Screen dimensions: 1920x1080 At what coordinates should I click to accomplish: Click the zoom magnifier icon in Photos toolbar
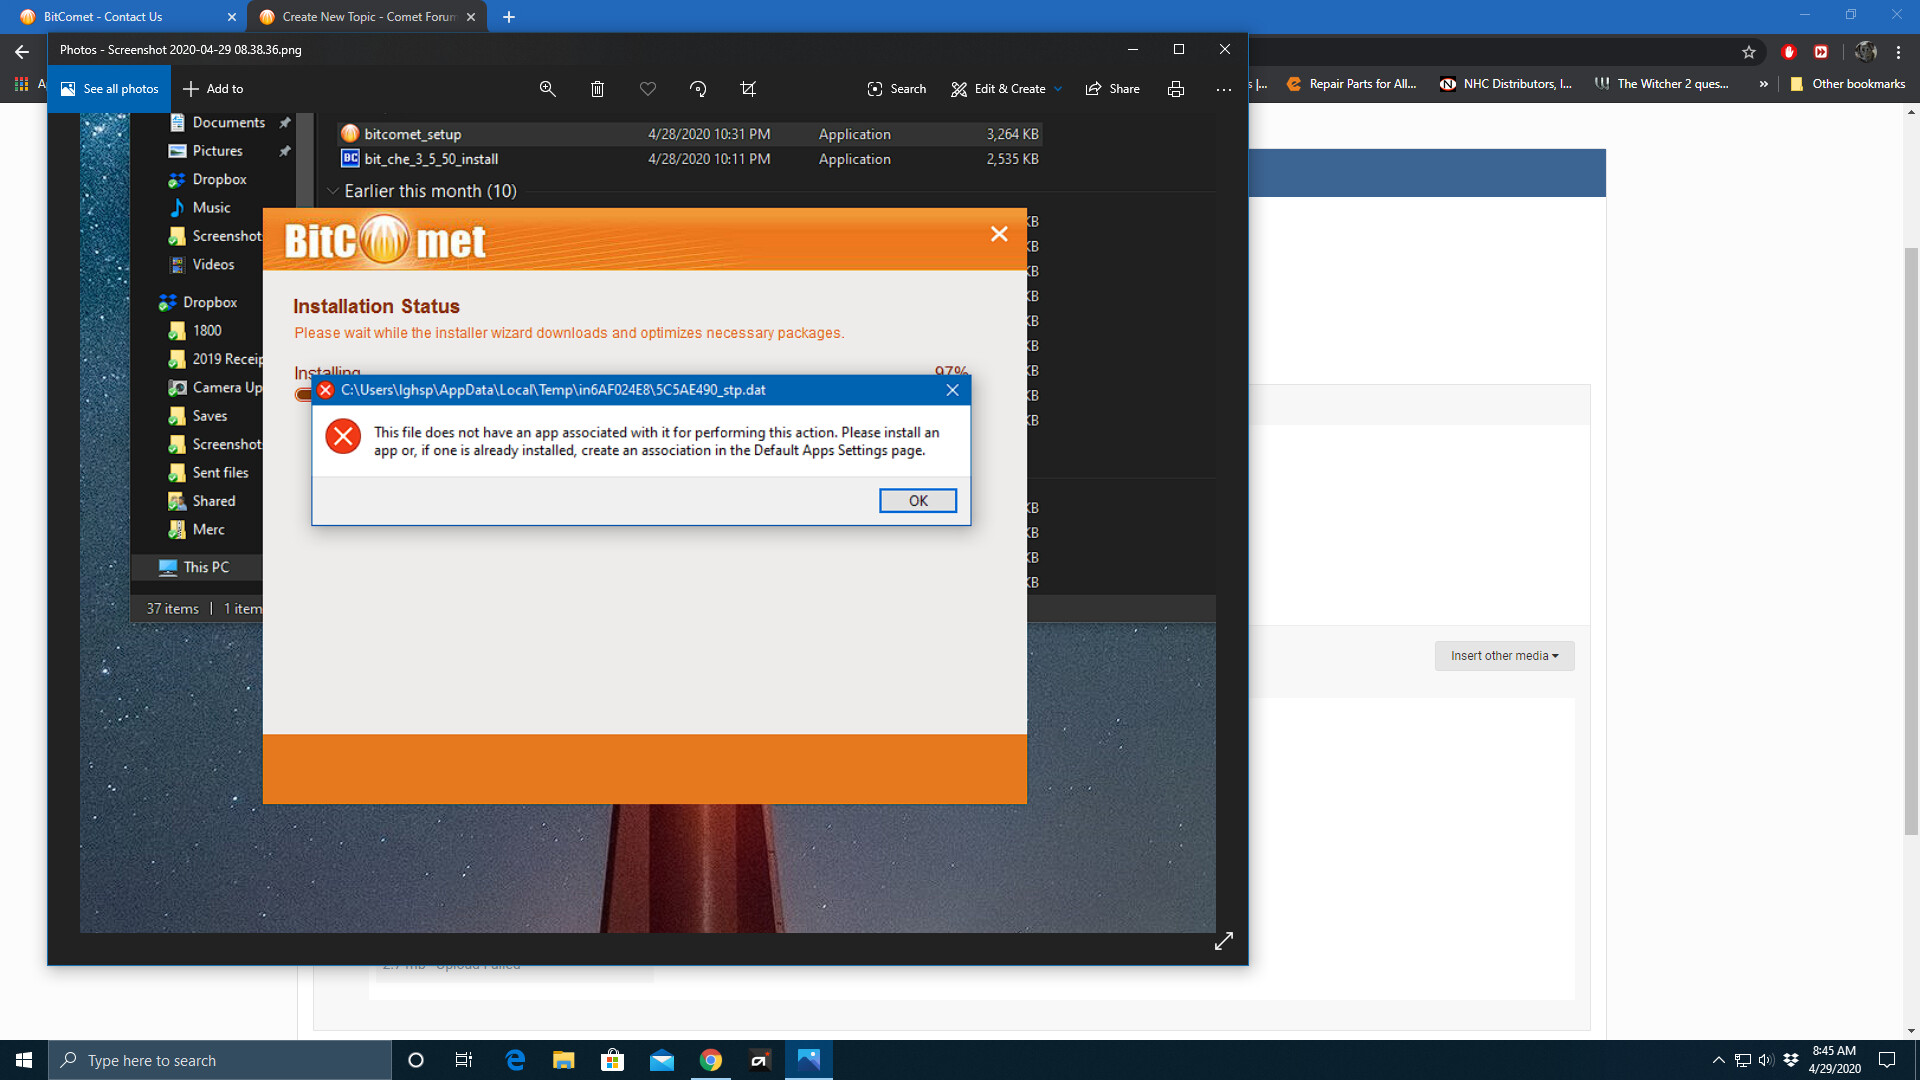pos(547,89)
